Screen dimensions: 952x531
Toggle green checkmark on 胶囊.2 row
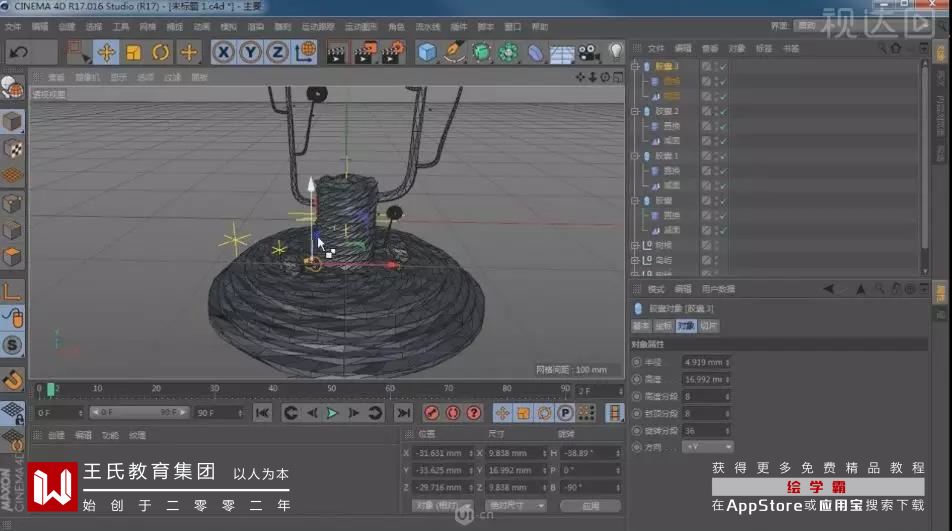[x=723, y=111]
